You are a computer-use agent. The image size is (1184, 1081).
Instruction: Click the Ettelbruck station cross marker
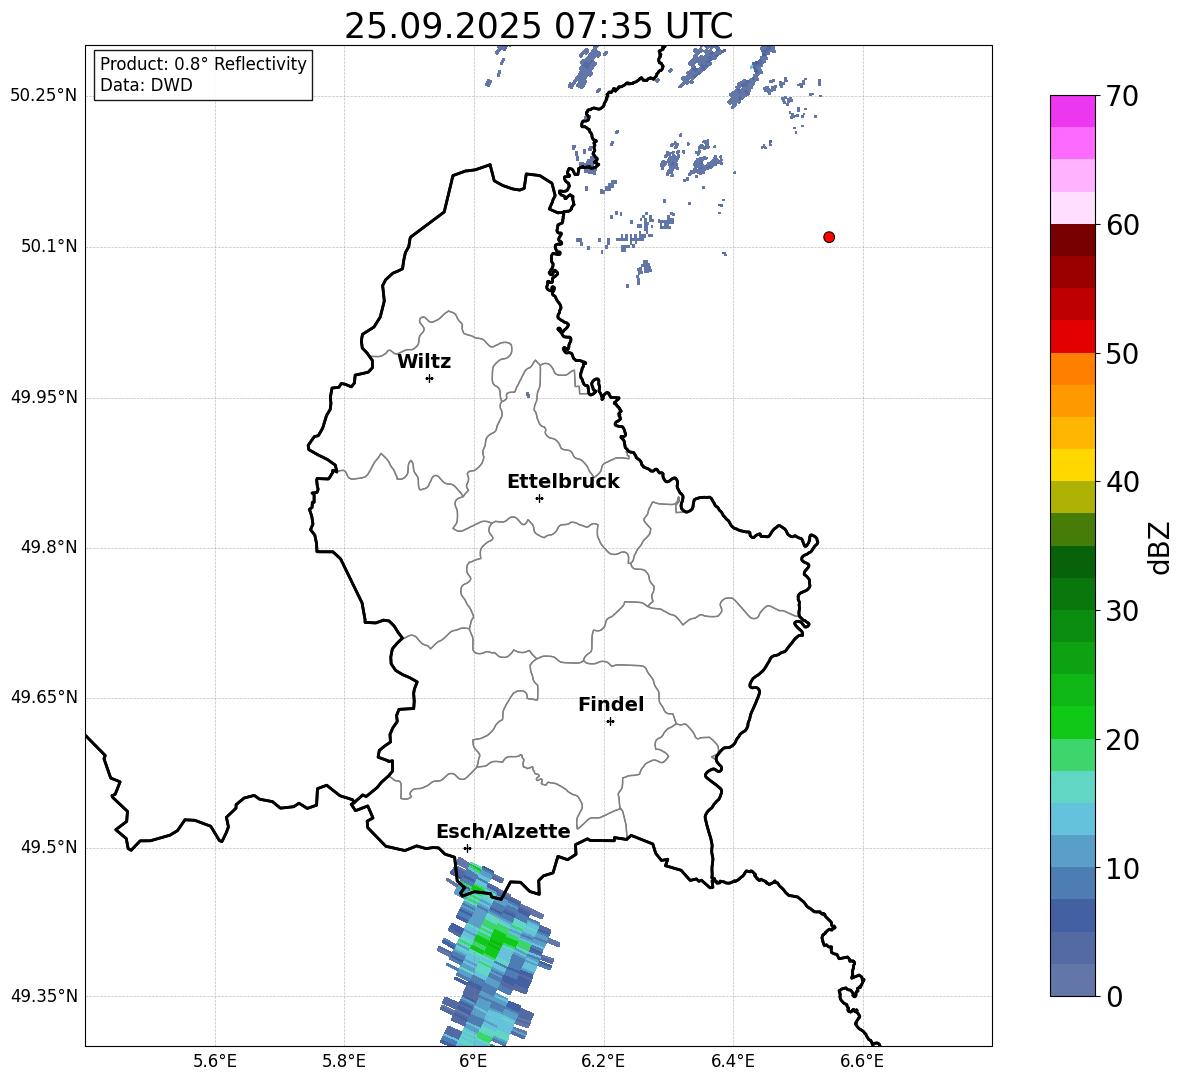(539, 498)
